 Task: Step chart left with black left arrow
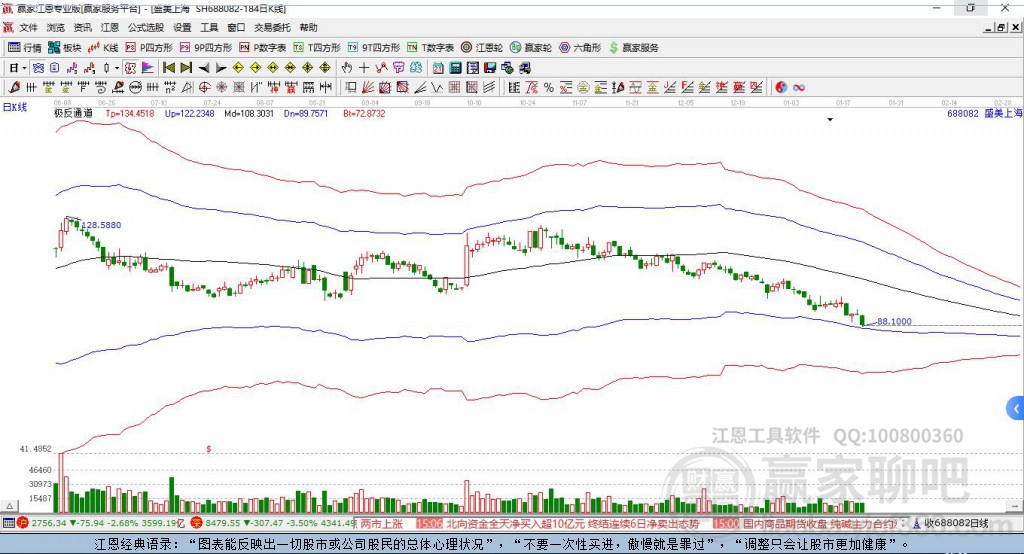pyautogui.click(x=204, y=68)
